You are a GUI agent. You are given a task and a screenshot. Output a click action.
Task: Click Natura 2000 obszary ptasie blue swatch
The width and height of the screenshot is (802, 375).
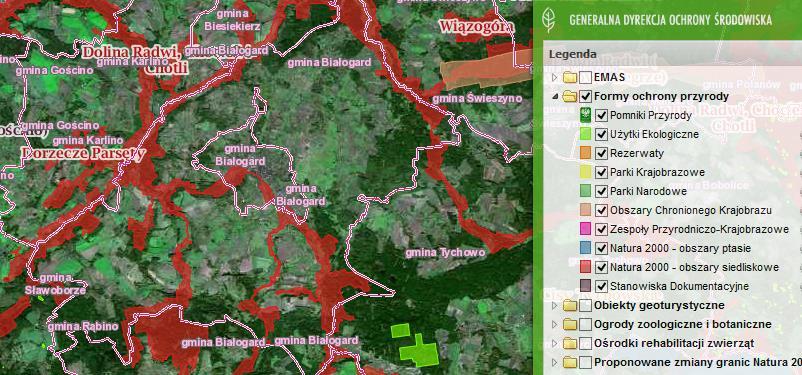click(586, 248)
